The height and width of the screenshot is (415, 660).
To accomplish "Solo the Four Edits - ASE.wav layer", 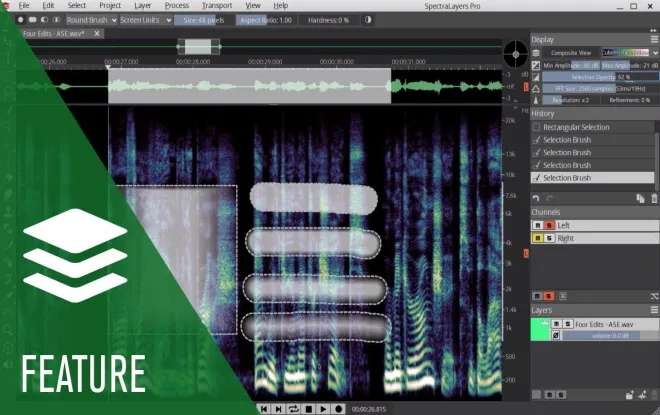I will (567, 324).
